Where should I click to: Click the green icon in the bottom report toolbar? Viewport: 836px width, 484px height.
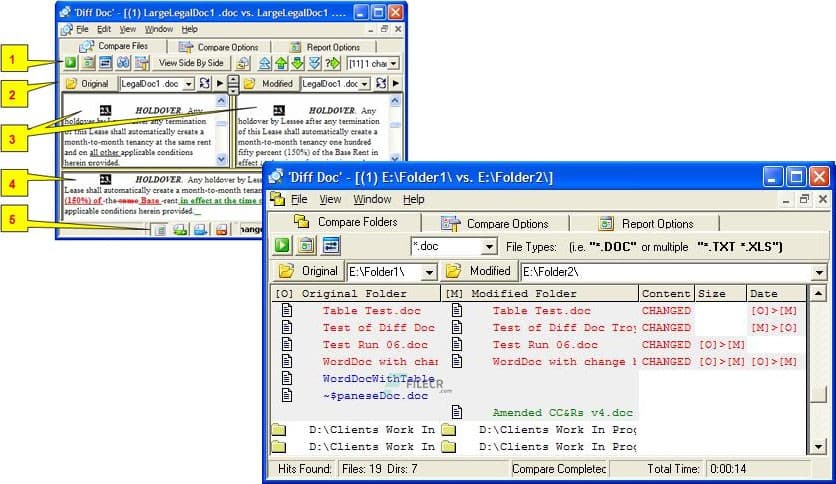coord(180,230)
